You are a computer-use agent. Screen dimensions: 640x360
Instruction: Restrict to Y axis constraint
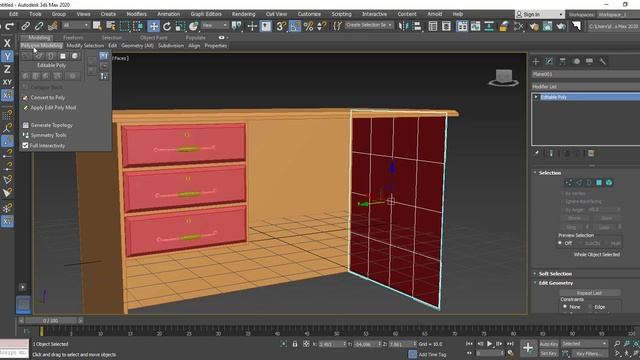click(7, 56)
